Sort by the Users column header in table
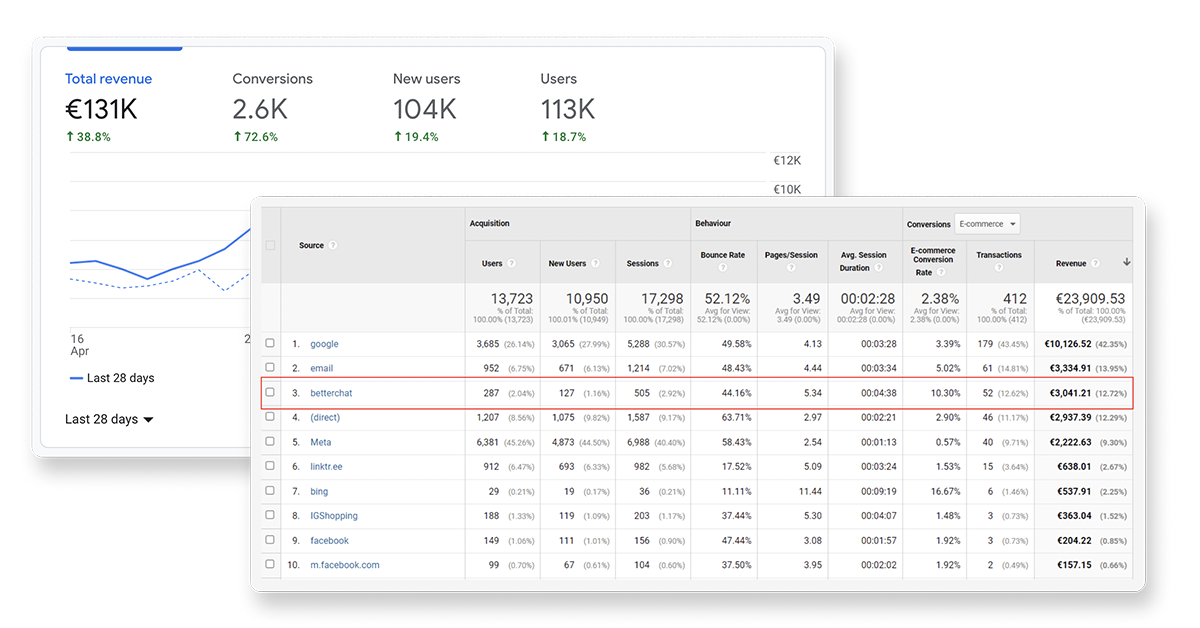This screenshot has width=1200, height=628. (x=492, y=264)
